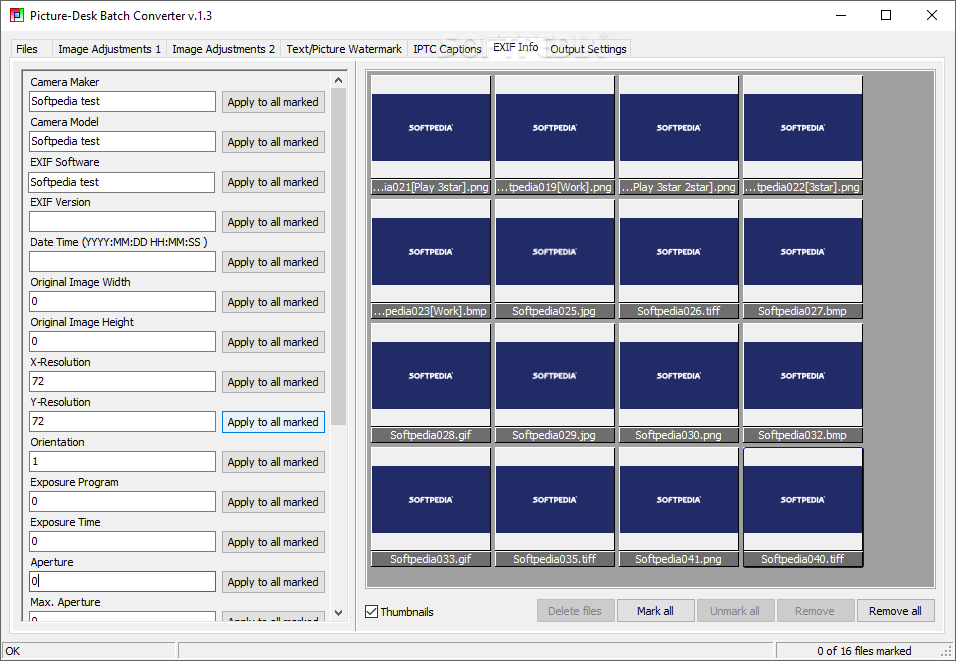Select thumbnail Softpedia033.gif
The image size is (956, 661).
431,507
